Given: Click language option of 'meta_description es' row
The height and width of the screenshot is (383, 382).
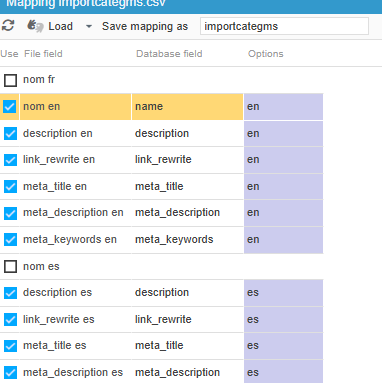Looking at the screenshot, I should [x=283, y=372].
